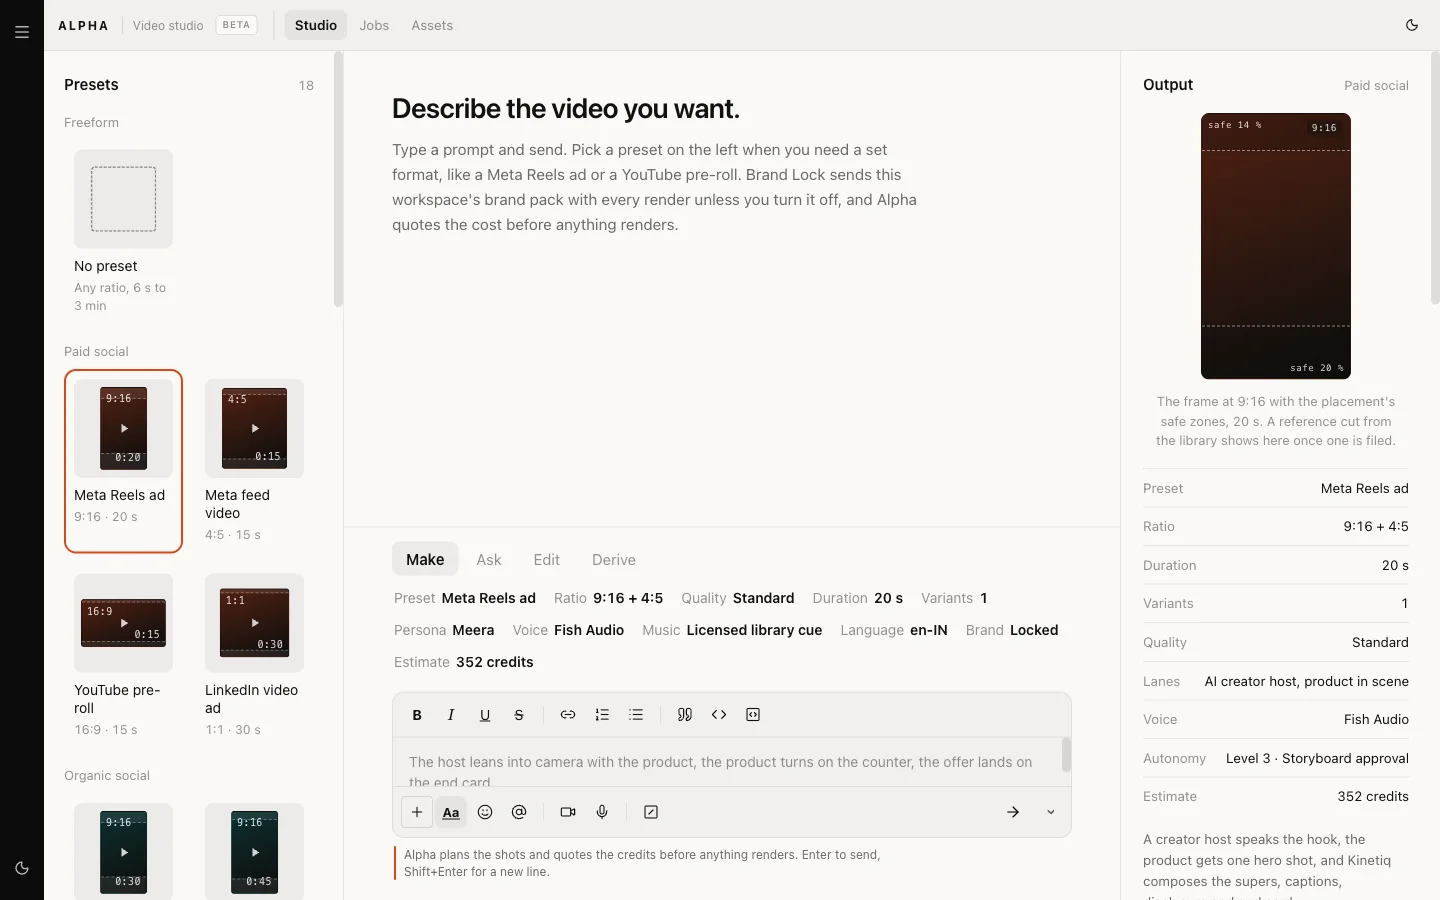
Task: Open the Voice Fish Audio selector
Action: [568, 630]
